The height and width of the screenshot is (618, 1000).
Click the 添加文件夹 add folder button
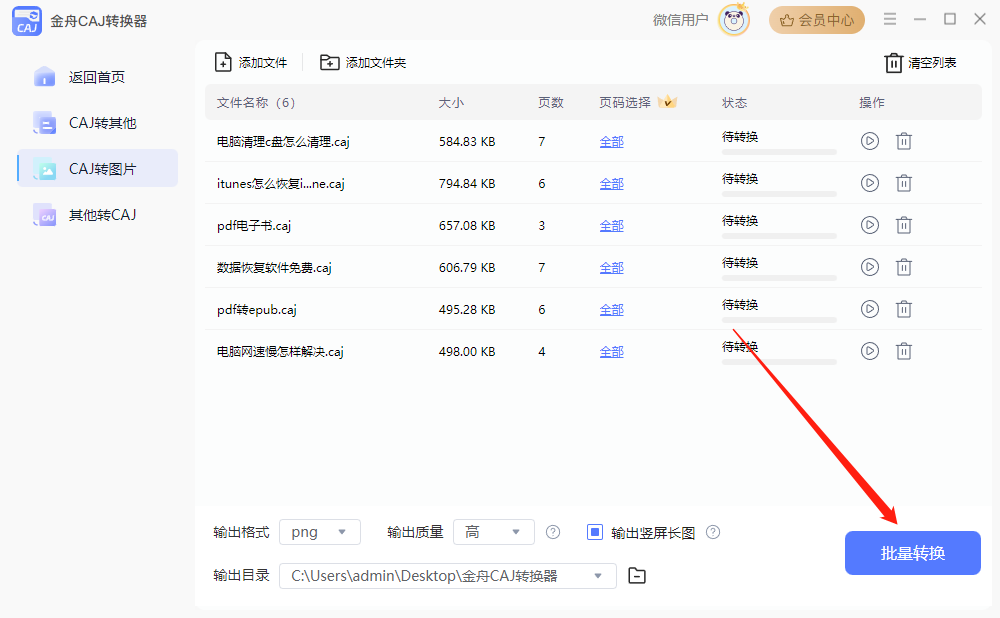pos(363,63)
